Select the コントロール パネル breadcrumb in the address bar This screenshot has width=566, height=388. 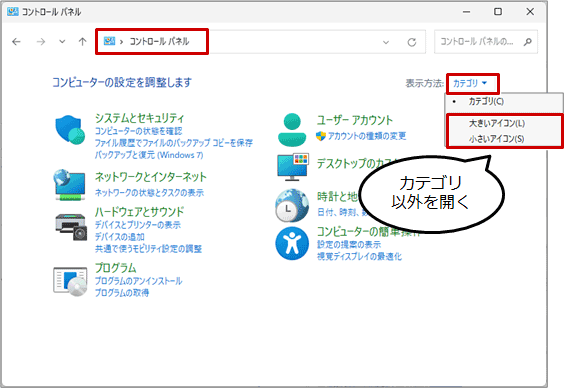(159, 42)
